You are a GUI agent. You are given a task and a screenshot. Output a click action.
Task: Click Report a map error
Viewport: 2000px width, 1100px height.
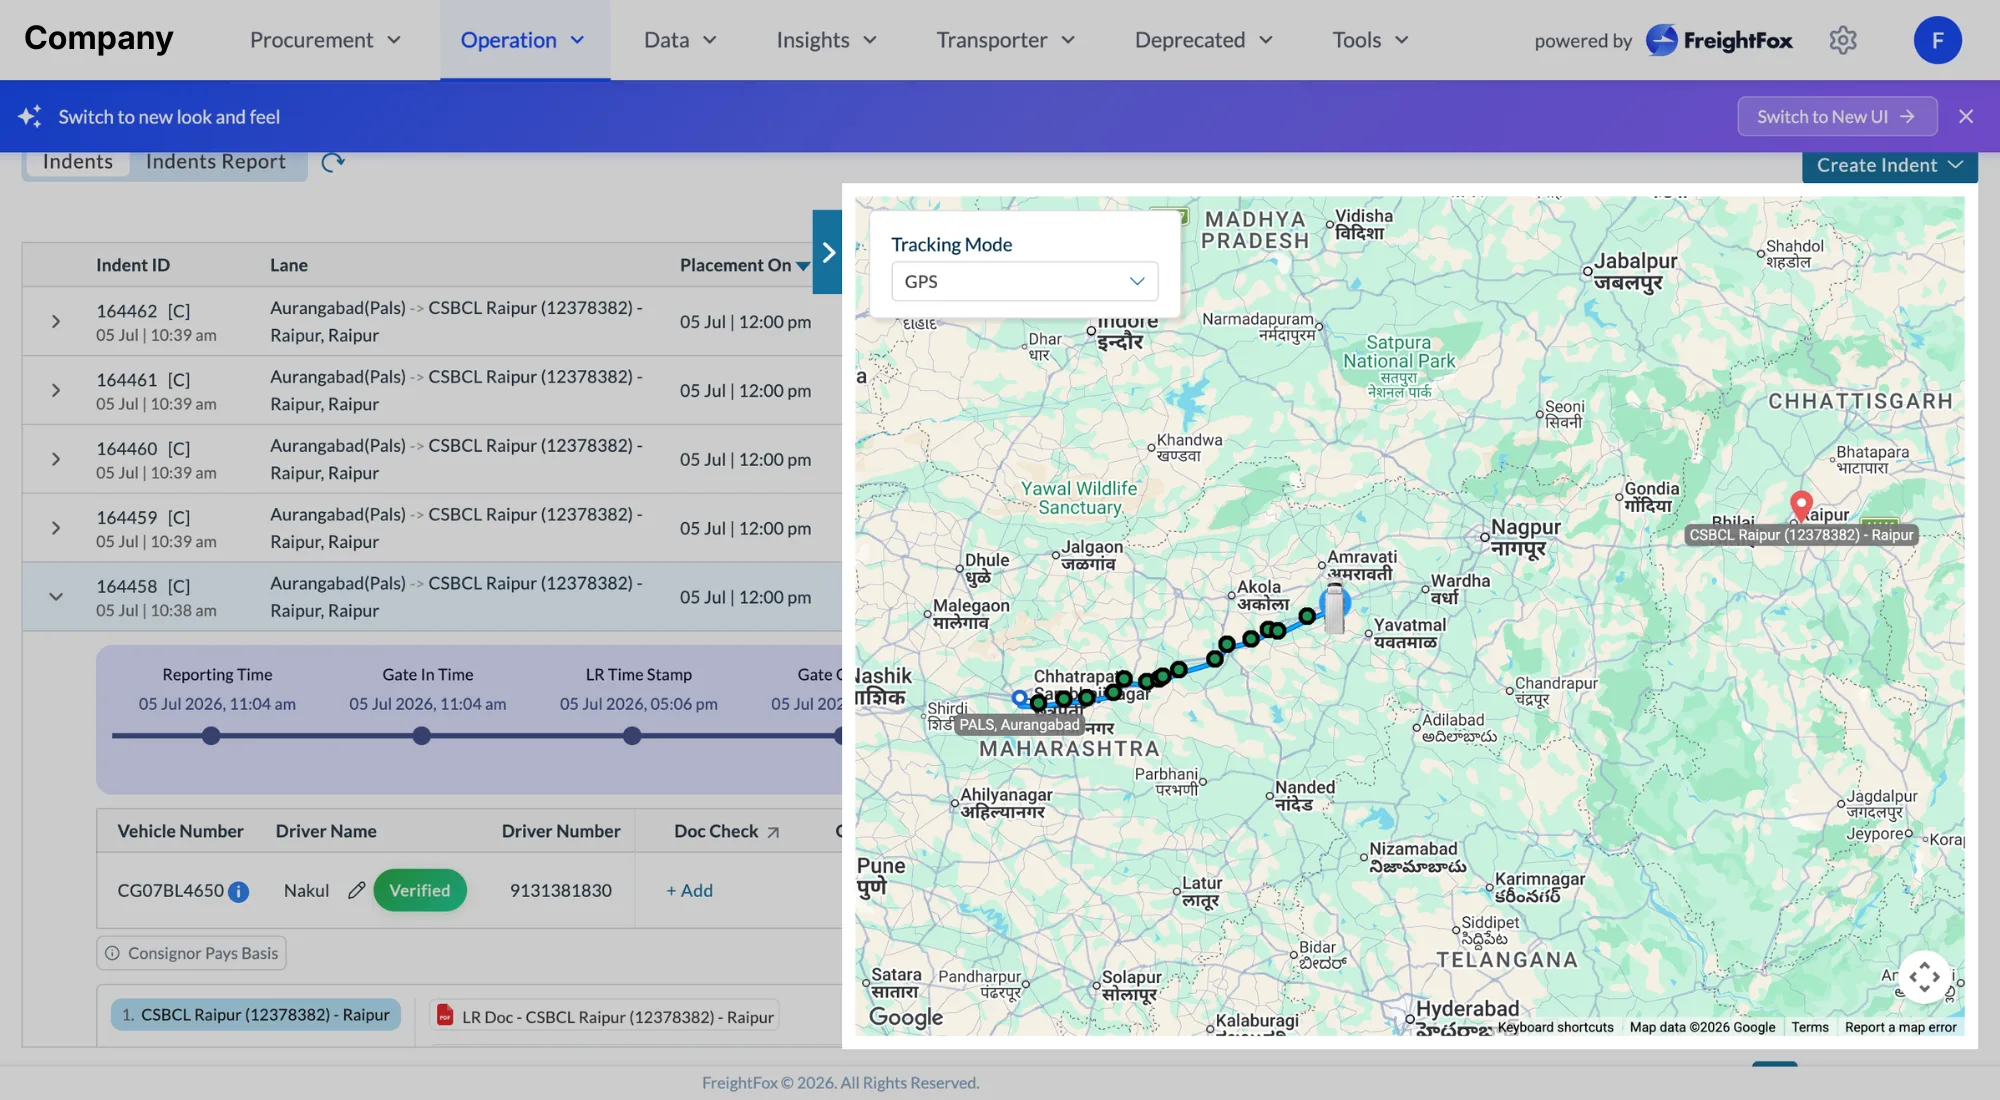pos(1900,1027)
